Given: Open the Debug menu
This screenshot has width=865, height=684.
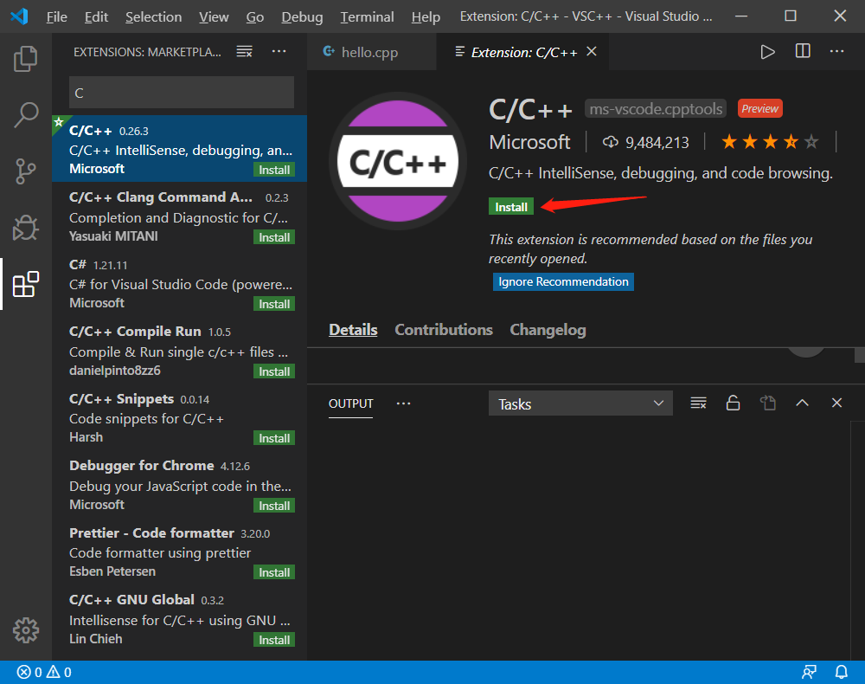Looking at the screenshot, I should (302, 17).
